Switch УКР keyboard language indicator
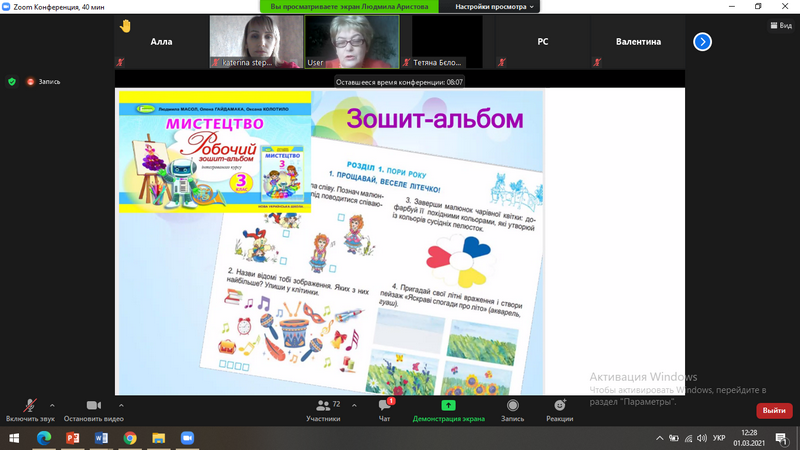Image resolution: width=800 pixels, height=450 pixels. tap(719, 438)
